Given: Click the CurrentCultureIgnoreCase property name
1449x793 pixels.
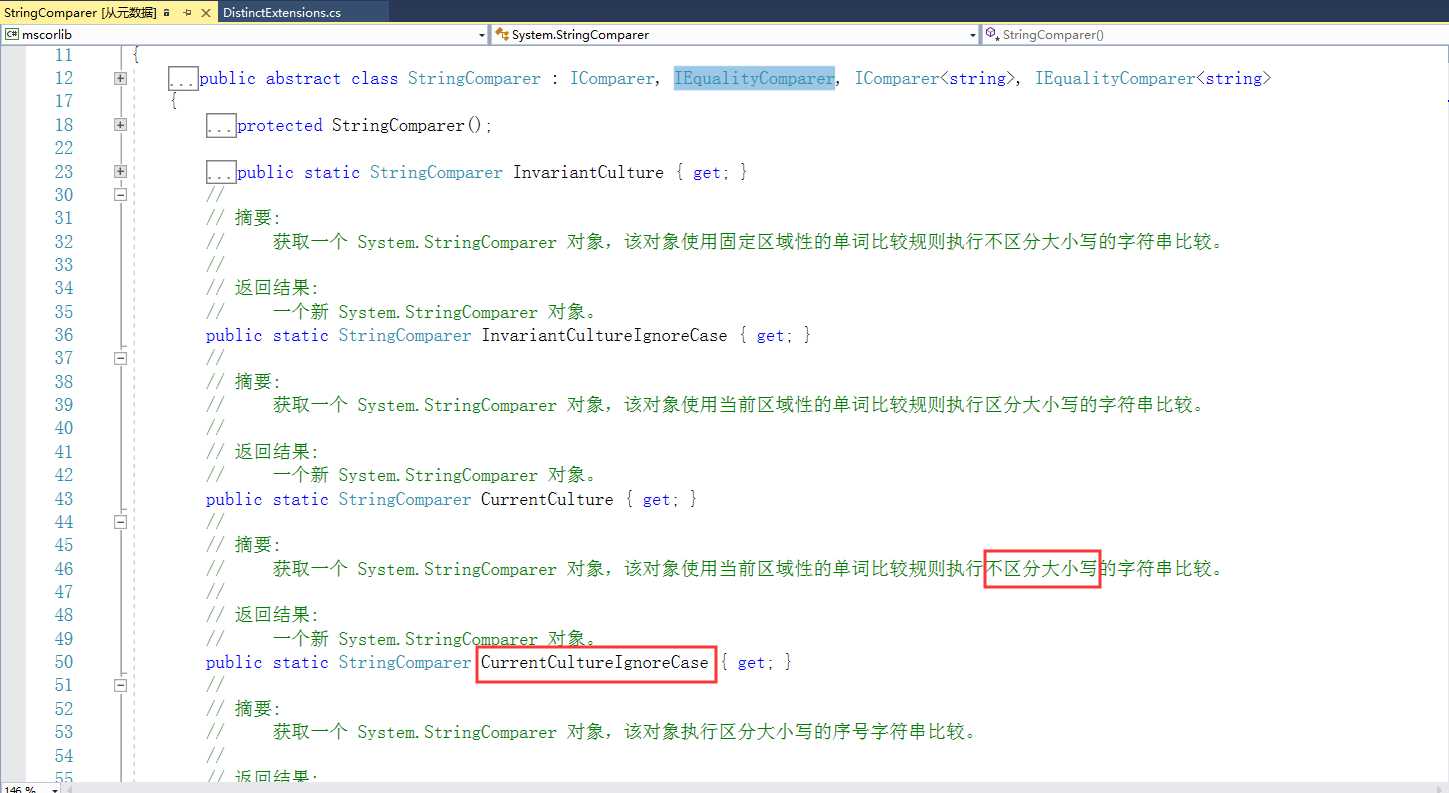Looking at the screenshot, I should click(595, 662).
